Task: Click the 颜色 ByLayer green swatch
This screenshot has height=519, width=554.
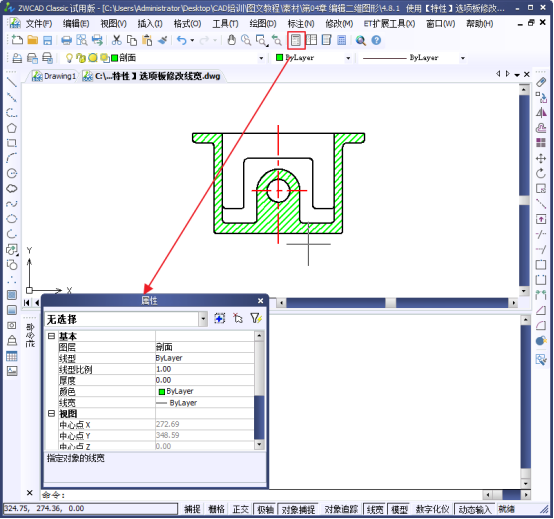Action: [162, 391]
